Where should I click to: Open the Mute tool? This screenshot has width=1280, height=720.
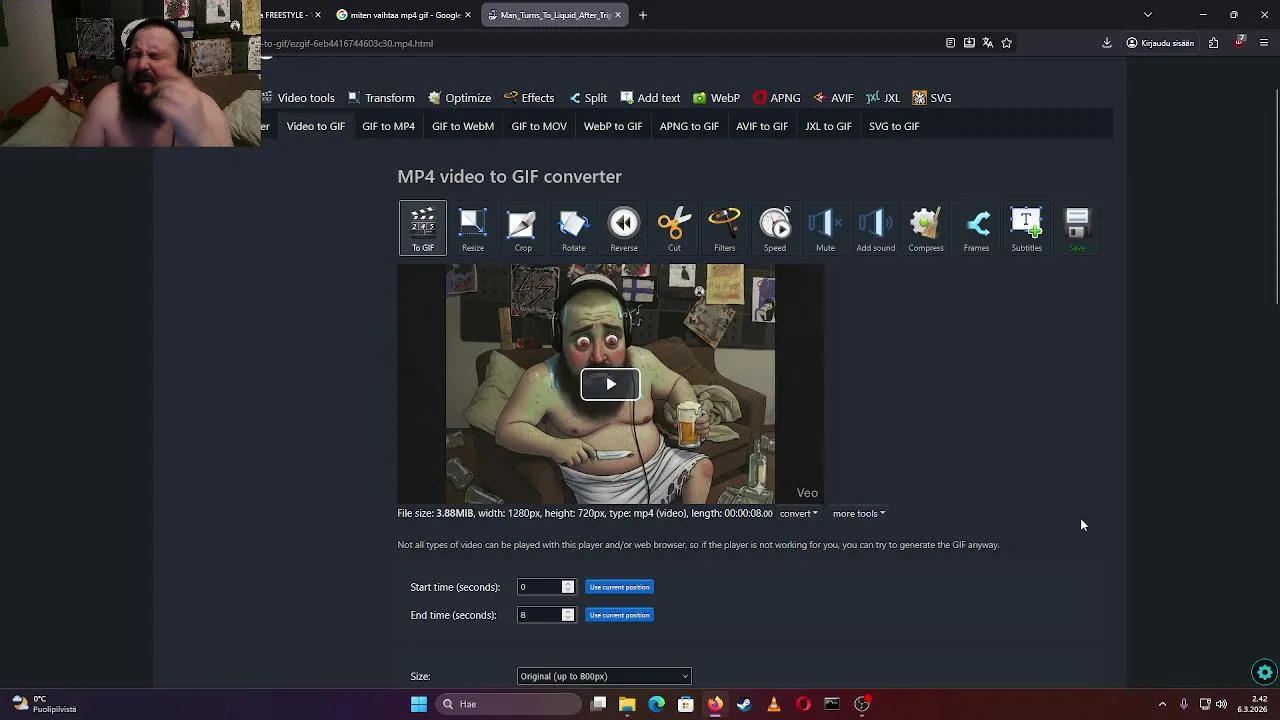tap(825, 228)
